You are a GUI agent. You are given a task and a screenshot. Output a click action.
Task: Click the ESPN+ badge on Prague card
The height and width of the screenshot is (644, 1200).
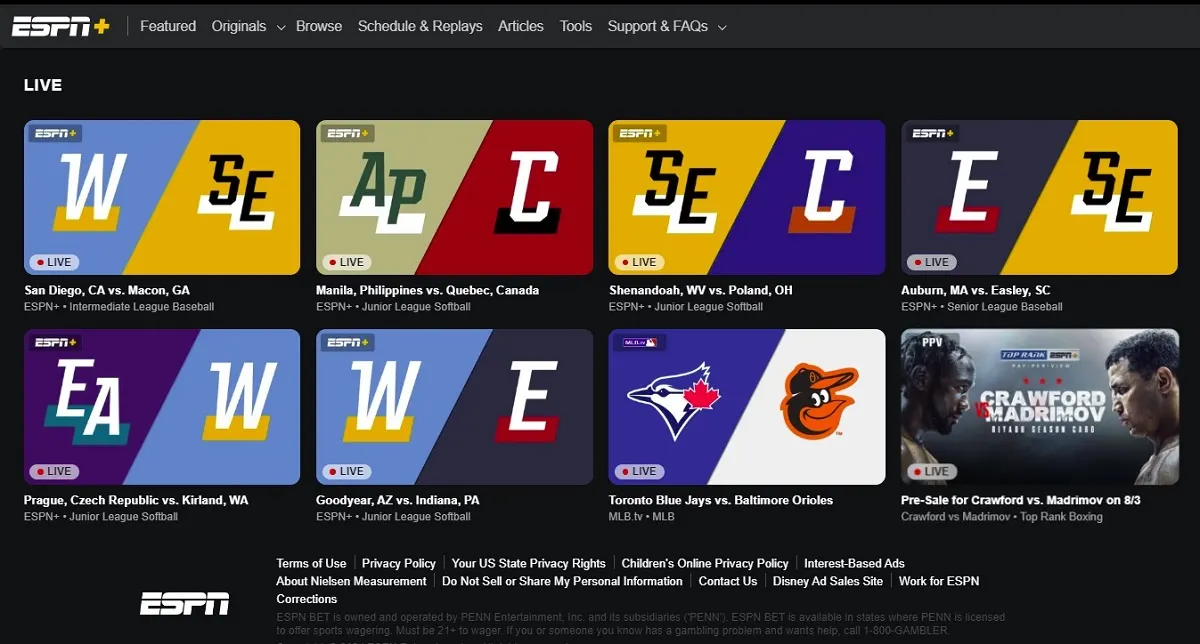(x=57, y=342)
